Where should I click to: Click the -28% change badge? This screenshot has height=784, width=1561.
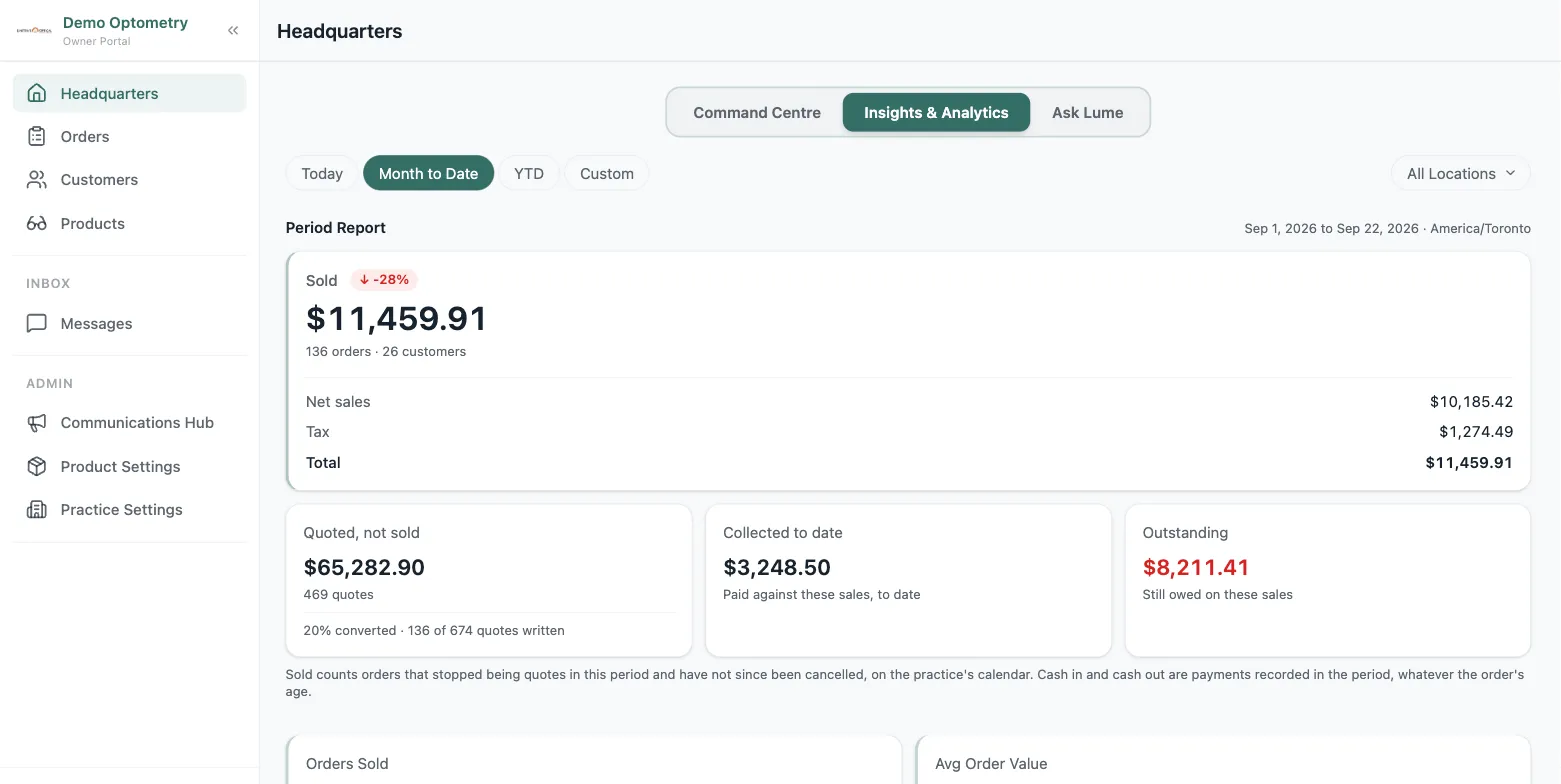pyautogui.click(x=384, y=280)
